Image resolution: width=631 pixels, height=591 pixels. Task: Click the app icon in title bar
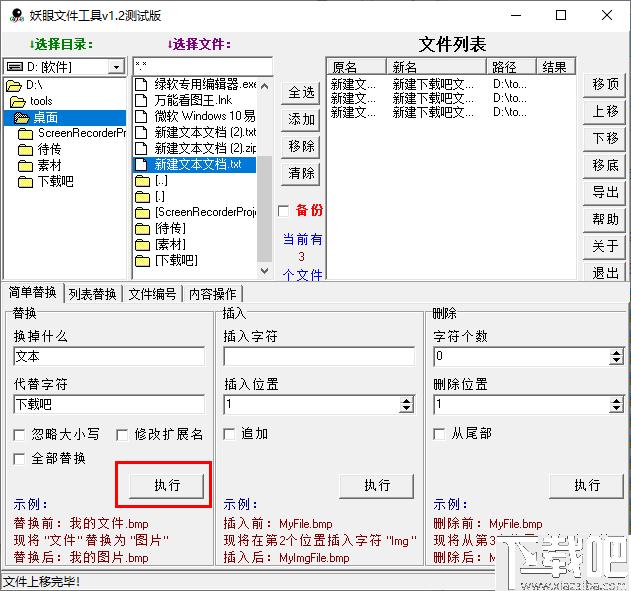16,15
